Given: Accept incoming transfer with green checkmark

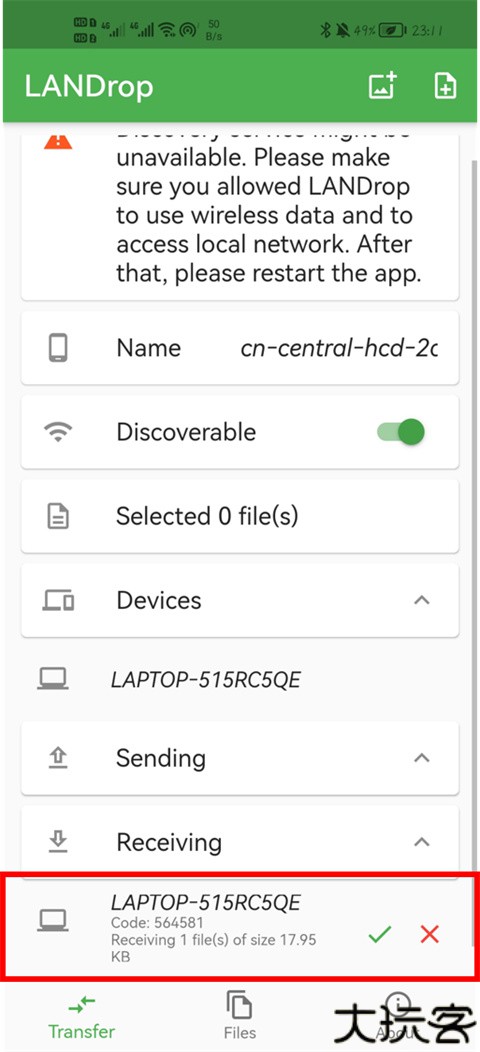Looking at the screenshot, I should (381, 933).
